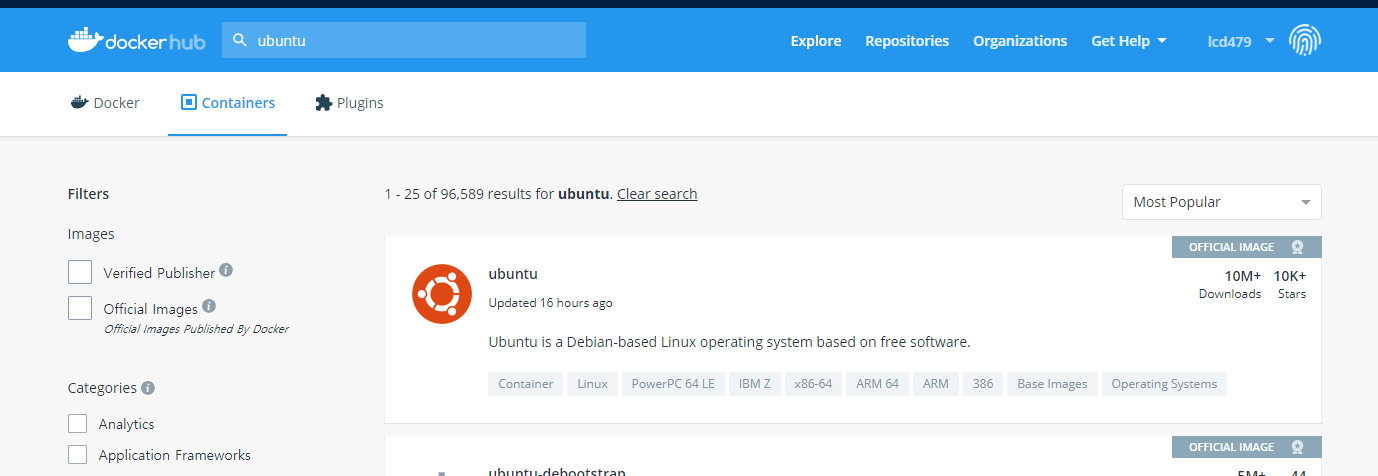Open the ubuntu-debootstrap result title
The width and height of the screenshot is (1378, 476).
point(556,470)
